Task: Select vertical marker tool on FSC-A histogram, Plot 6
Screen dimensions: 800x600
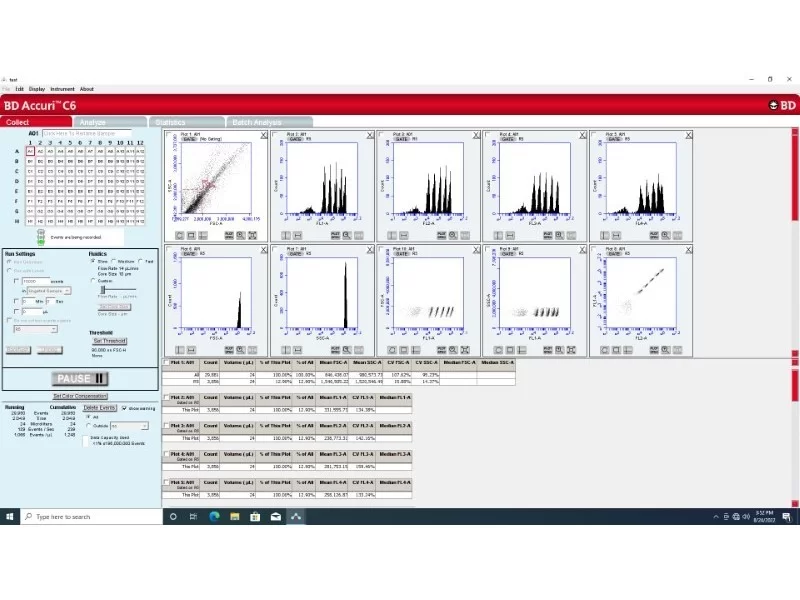Action: pos(180,350)
